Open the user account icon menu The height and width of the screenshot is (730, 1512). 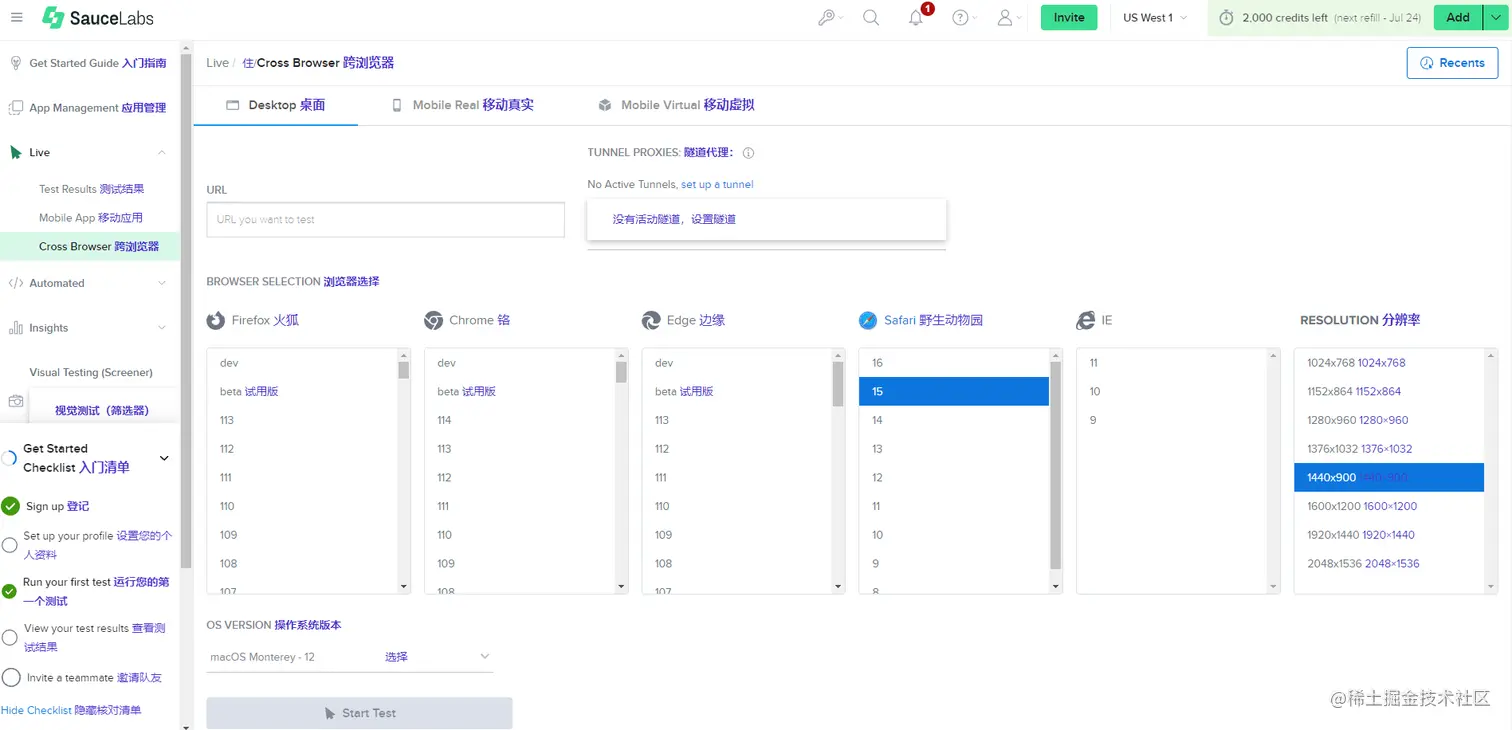[x=1005, y=18]
